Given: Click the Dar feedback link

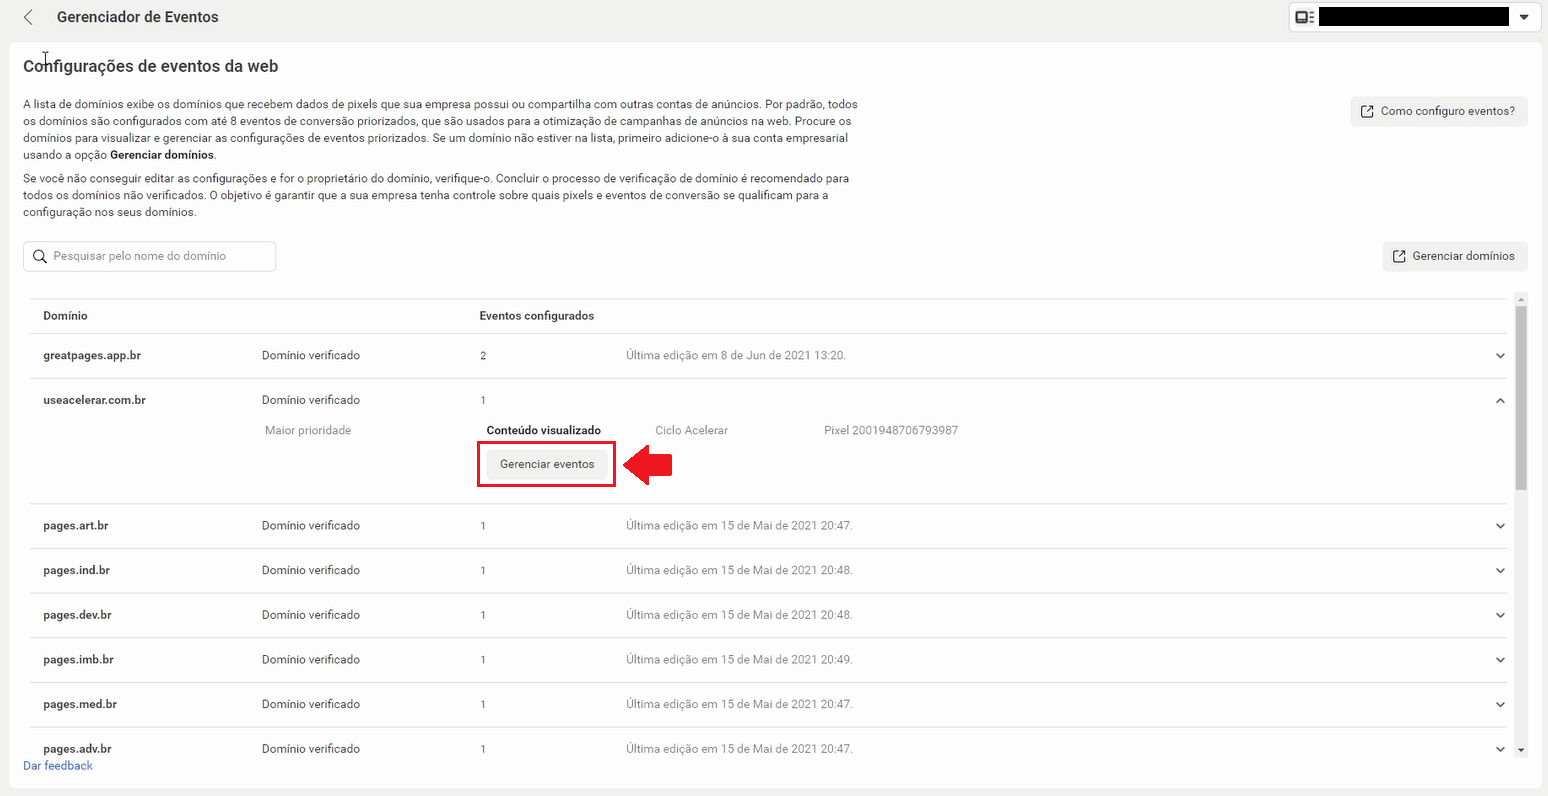Looking at the screenshot, I should [58, 766].
